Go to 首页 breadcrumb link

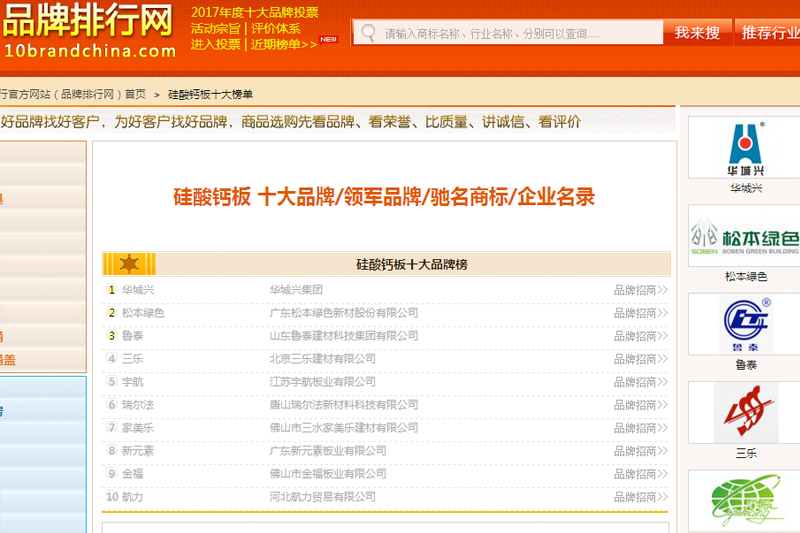point(135,94)
